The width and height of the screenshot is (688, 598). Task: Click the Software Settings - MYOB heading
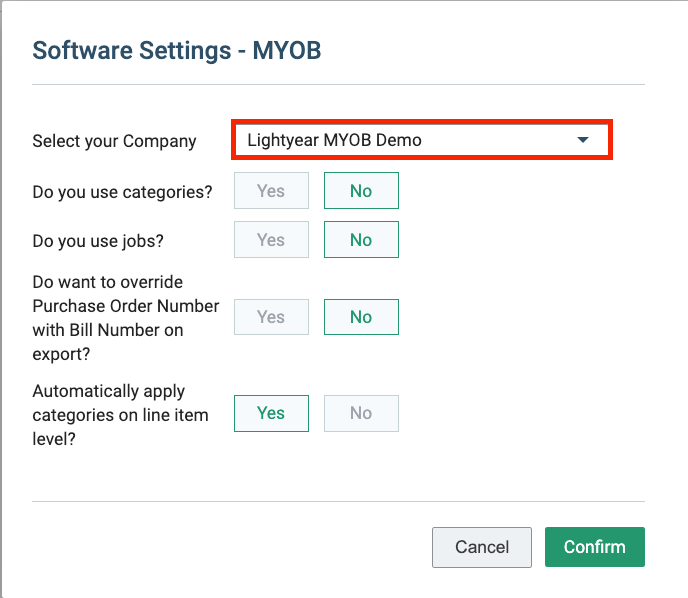(x=177, y=50)
